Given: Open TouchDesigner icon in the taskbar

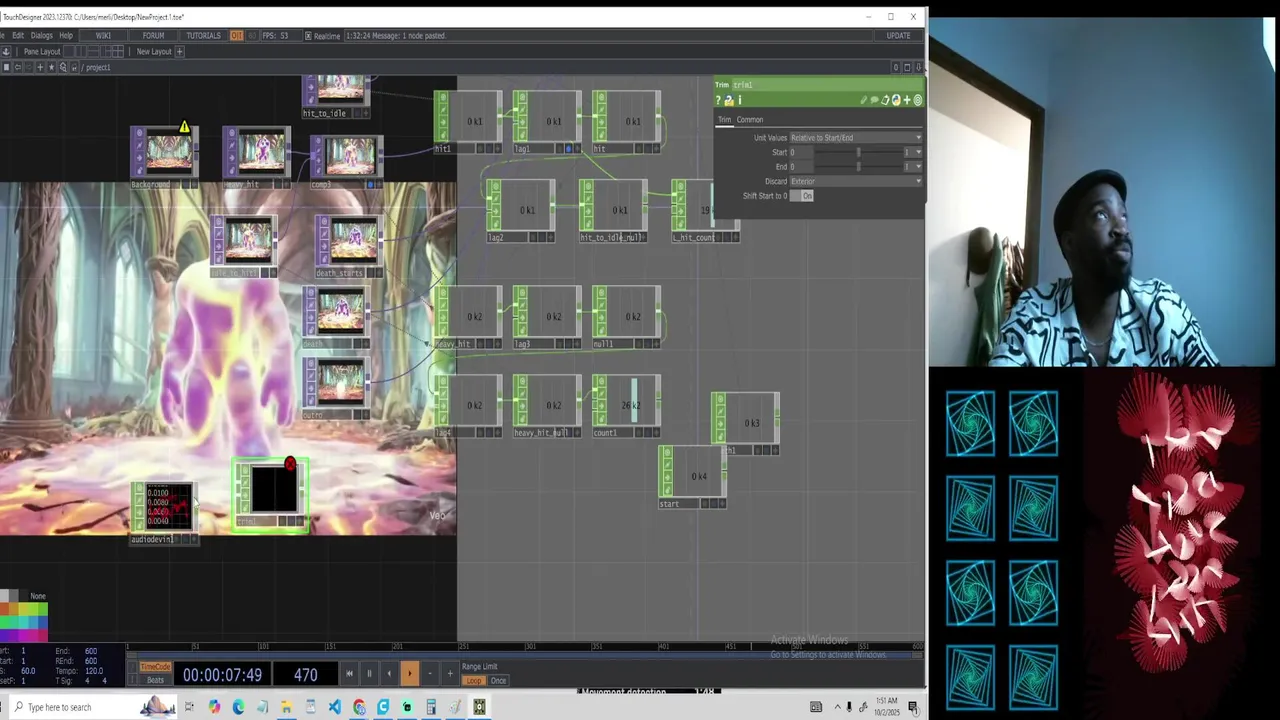Looking at the screenshot, I should pyautogui.click(x=480, y=707).
